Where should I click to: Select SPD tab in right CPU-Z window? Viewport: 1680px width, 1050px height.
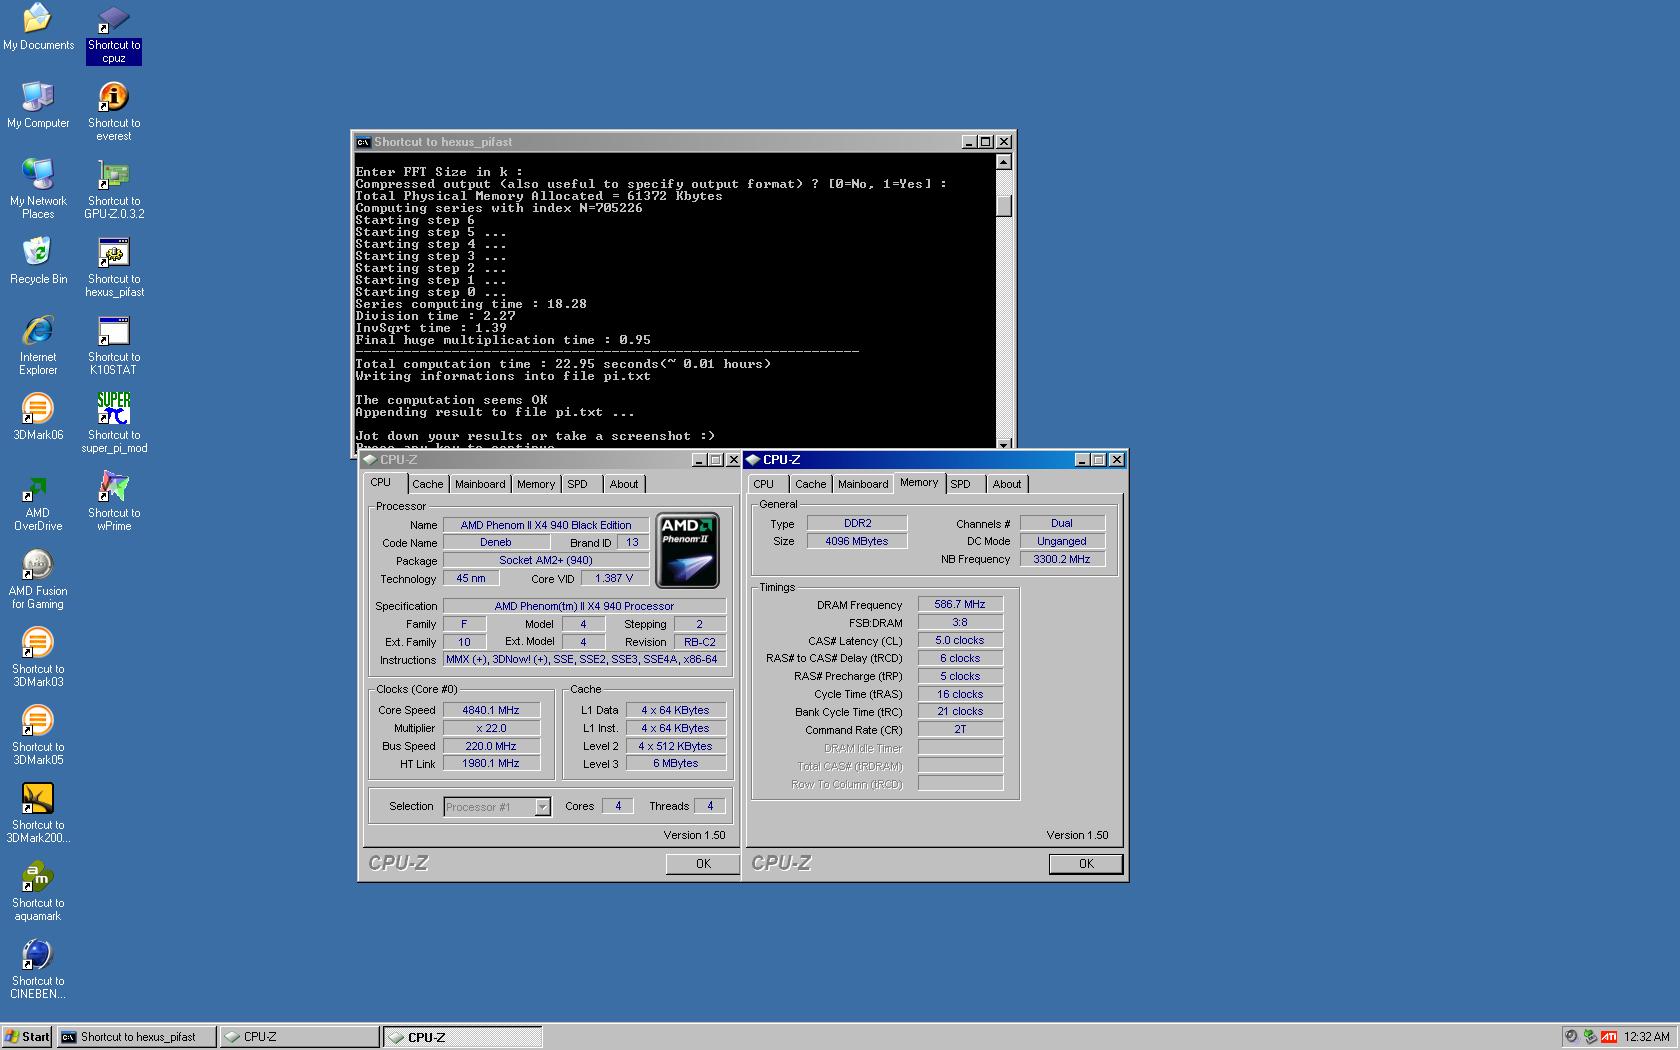[961, 484]
